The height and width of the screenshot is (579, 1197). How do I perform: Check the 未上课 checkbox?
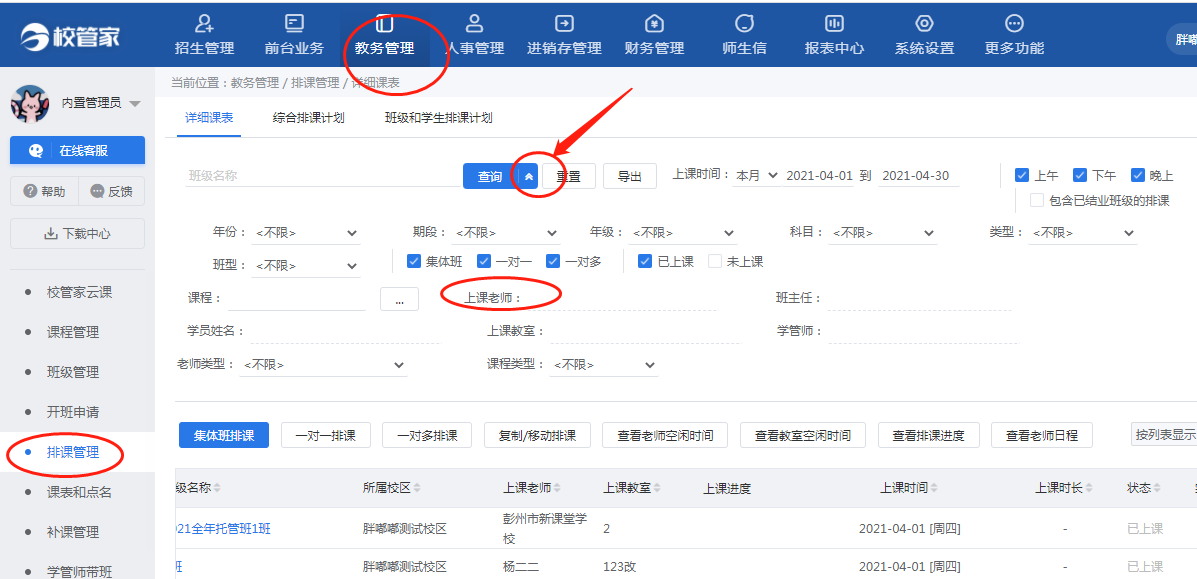715,261
